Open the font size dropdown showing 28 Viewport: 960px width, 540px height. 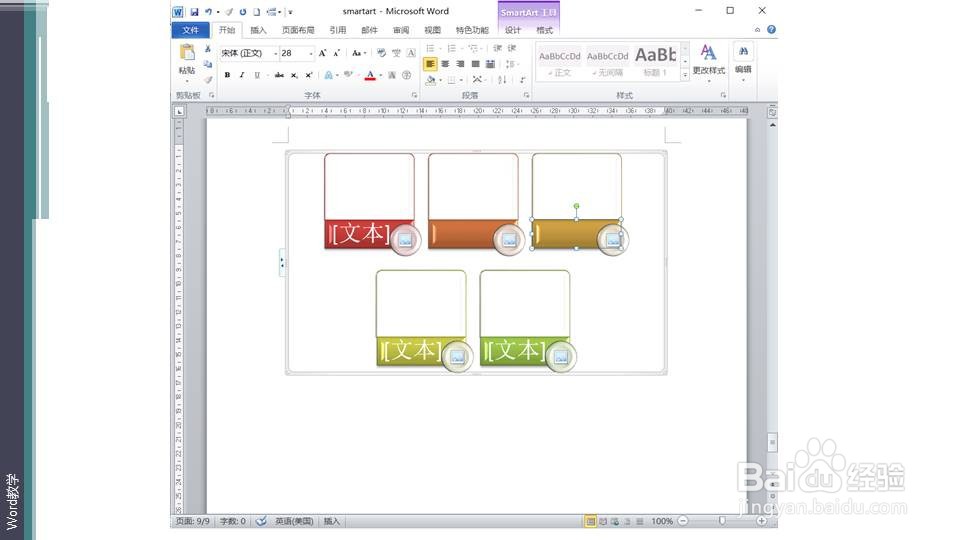pyautogui.click(x=310, y=53)
